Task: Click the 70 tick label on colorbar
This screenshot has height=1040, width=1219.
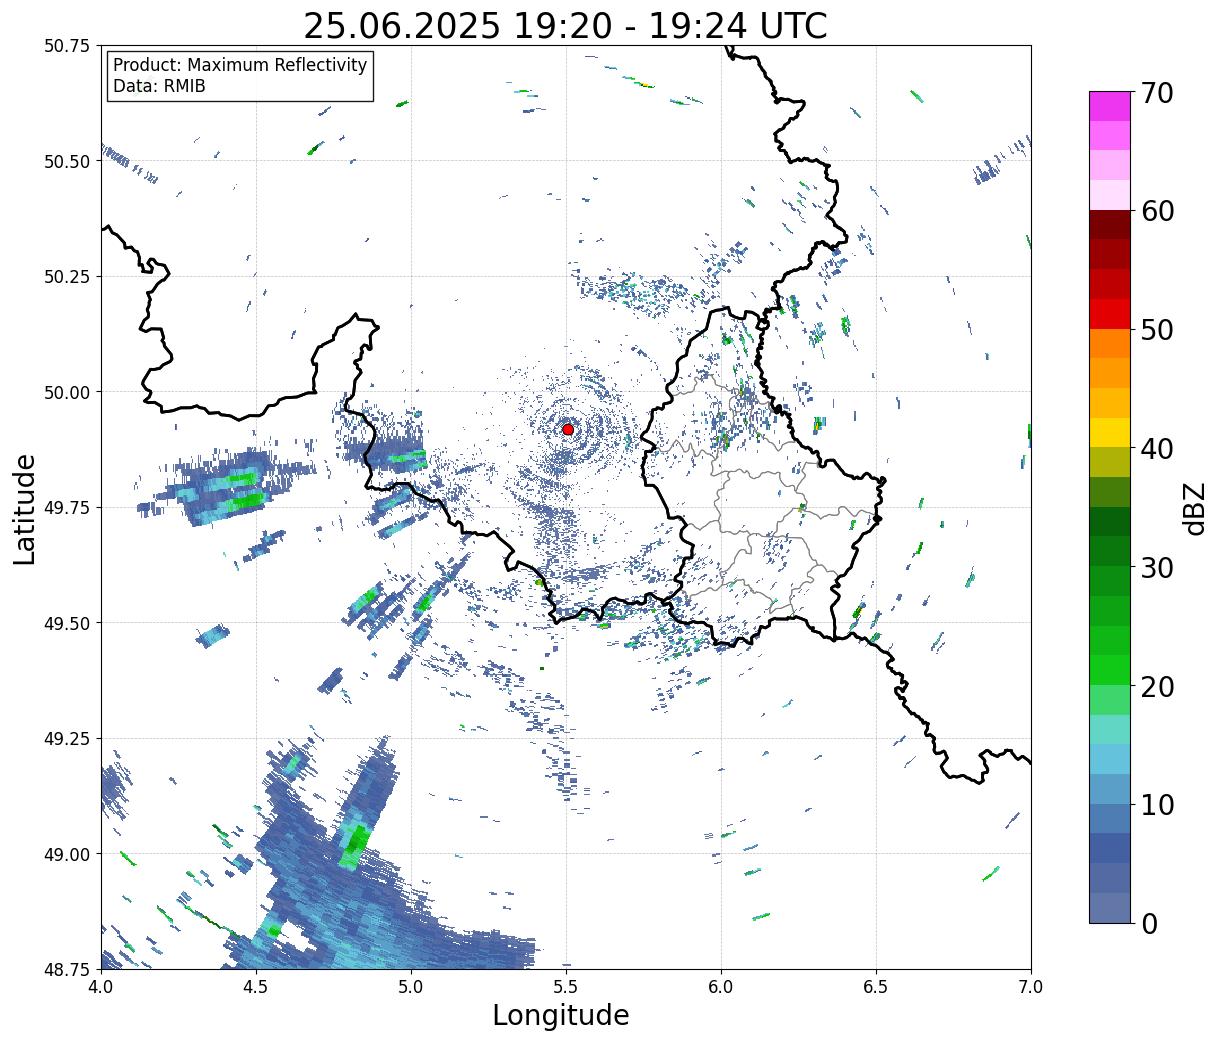Action: [x=1157, y=93]
